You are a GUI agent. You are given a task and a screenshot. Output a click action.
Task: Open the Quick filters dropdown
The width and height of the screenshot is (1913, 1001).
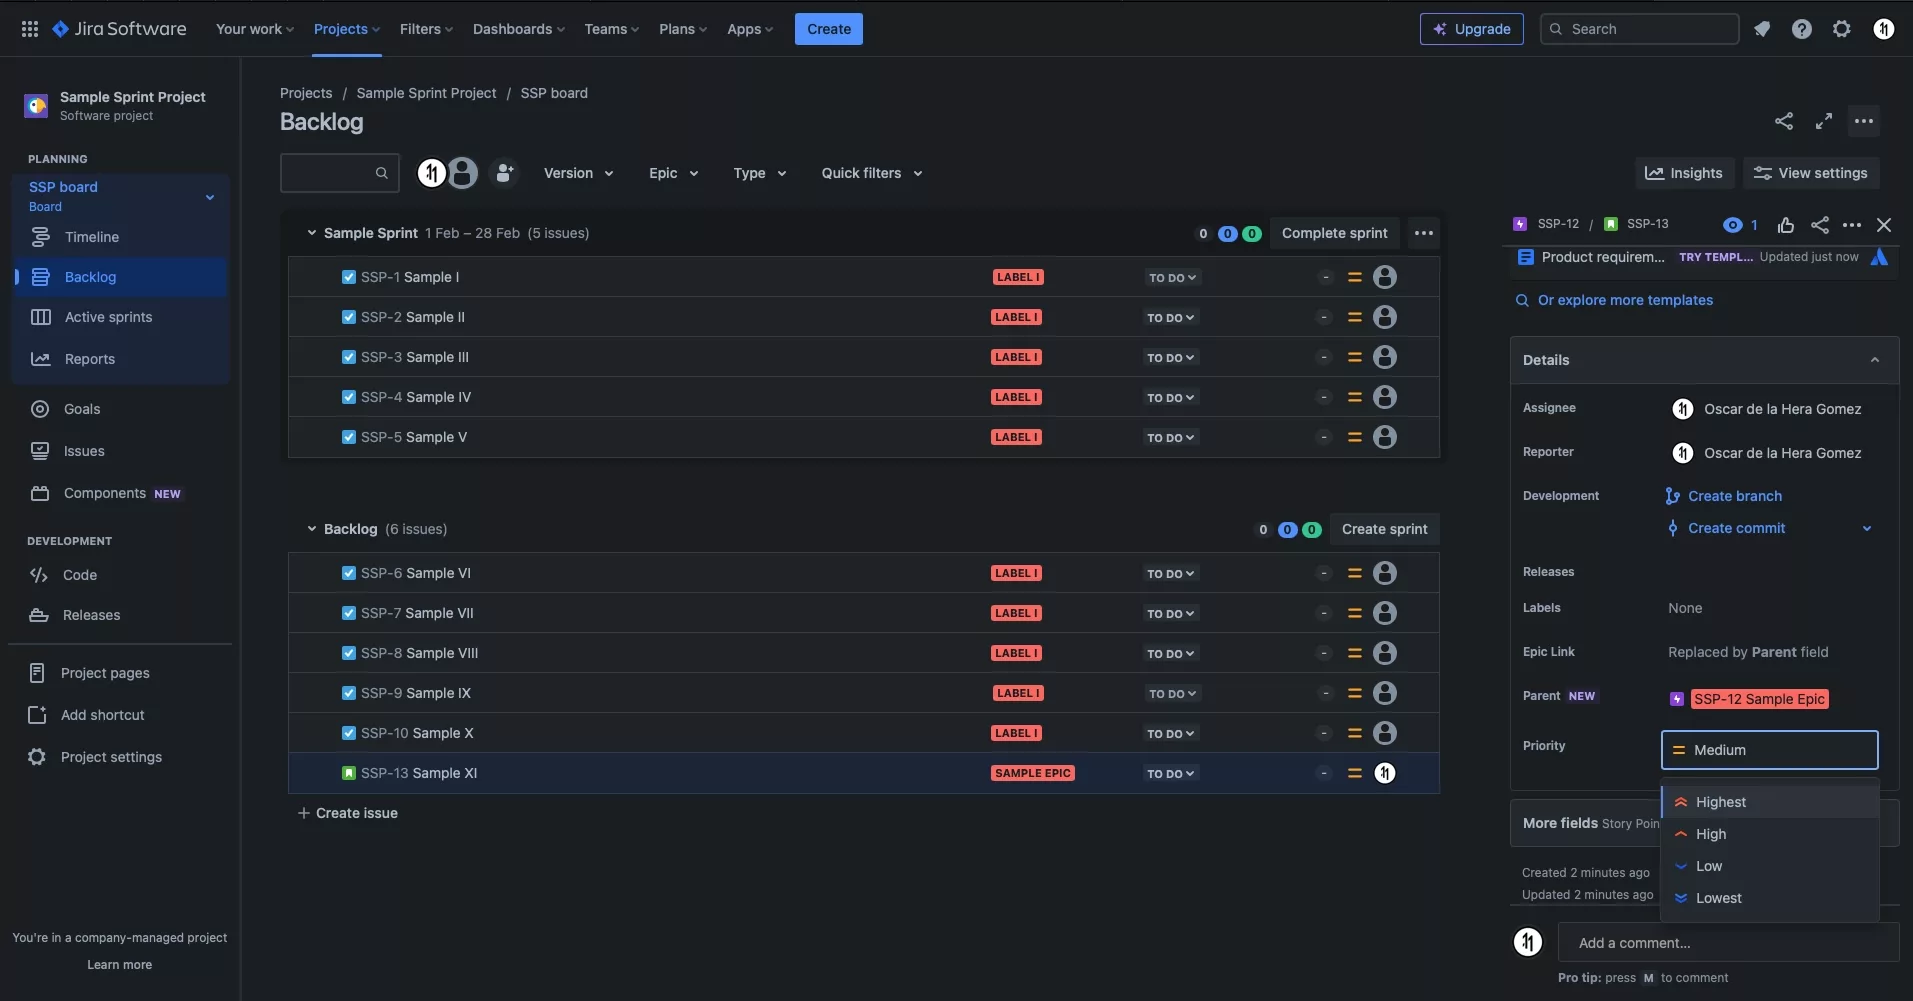[872, 173]
